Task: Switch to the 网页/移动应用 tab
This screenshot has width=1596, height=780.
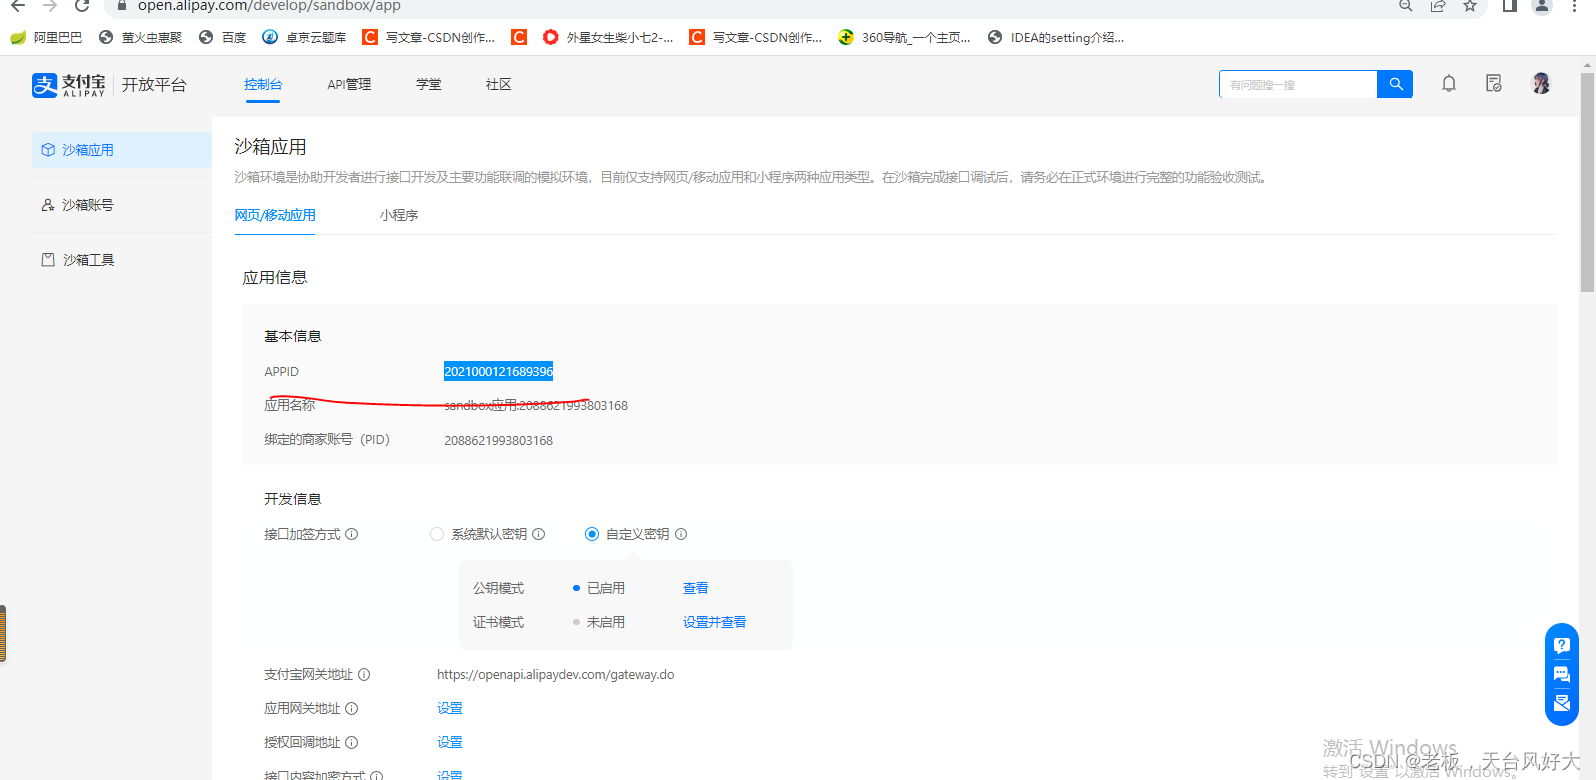Action: pos(275,215)
